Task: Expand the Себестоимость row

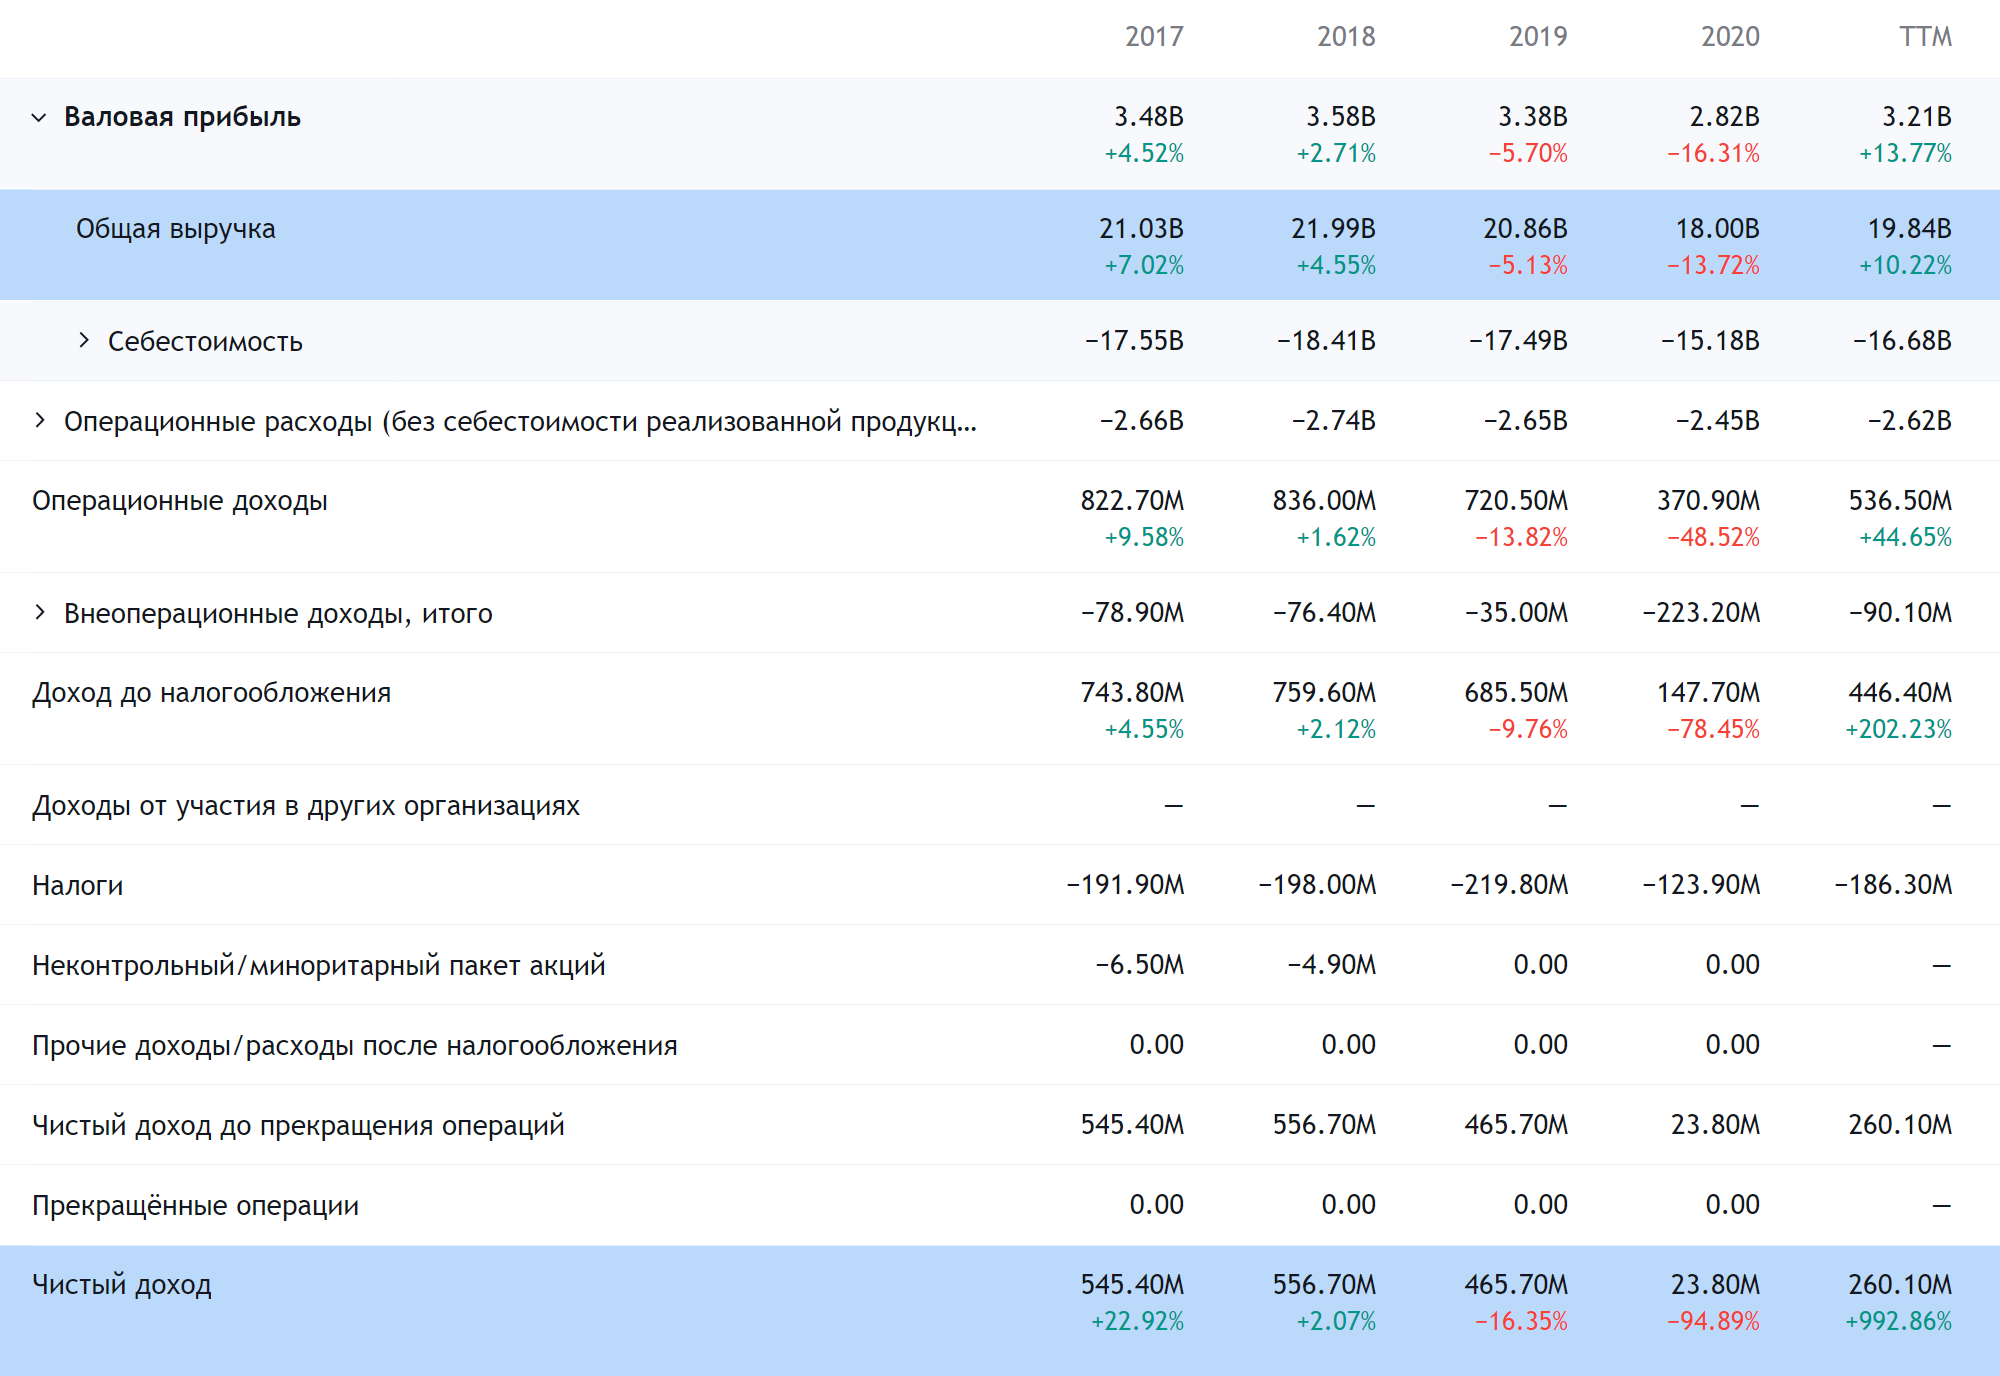Action: tap(84, 340)
